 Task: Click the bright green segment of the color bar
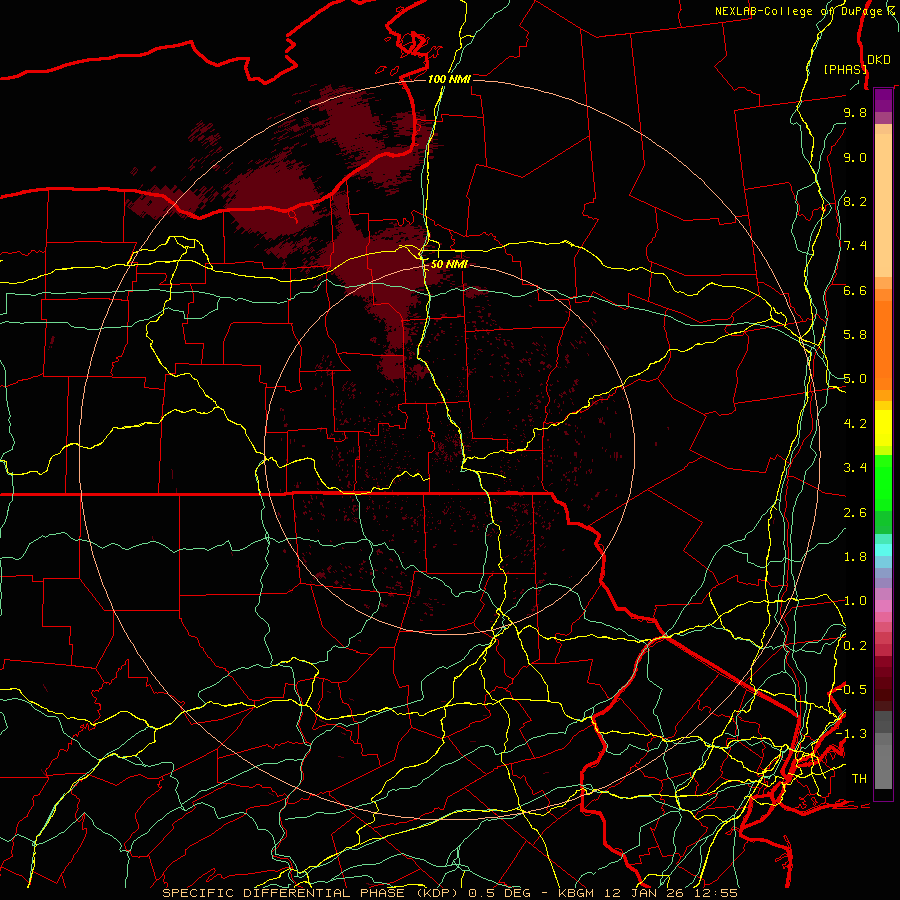point(883,482)
